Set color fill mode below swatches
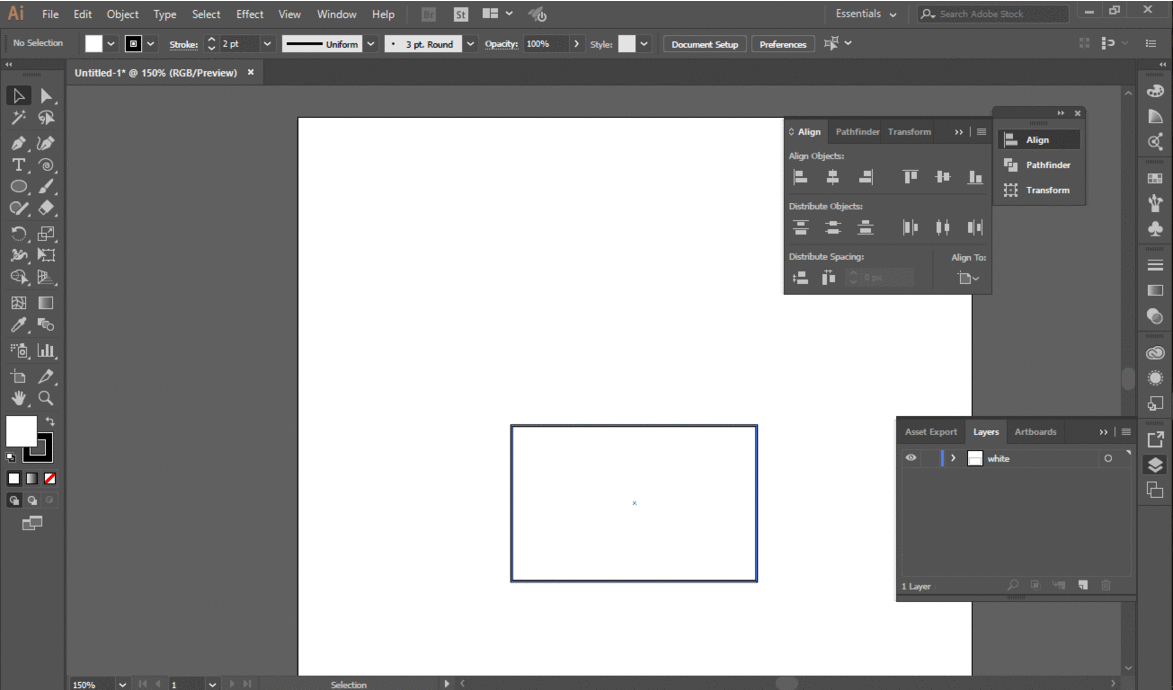This screenshot has height=690, width=1173. point(13,478)
